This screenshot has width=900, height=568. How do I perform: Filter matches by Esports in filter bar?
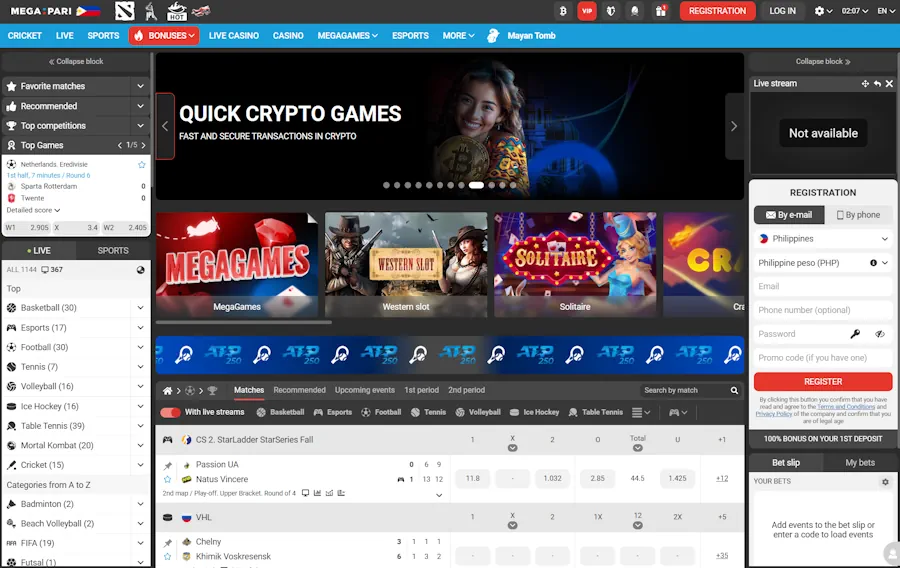pyautogui.click(x=333, y=413)
